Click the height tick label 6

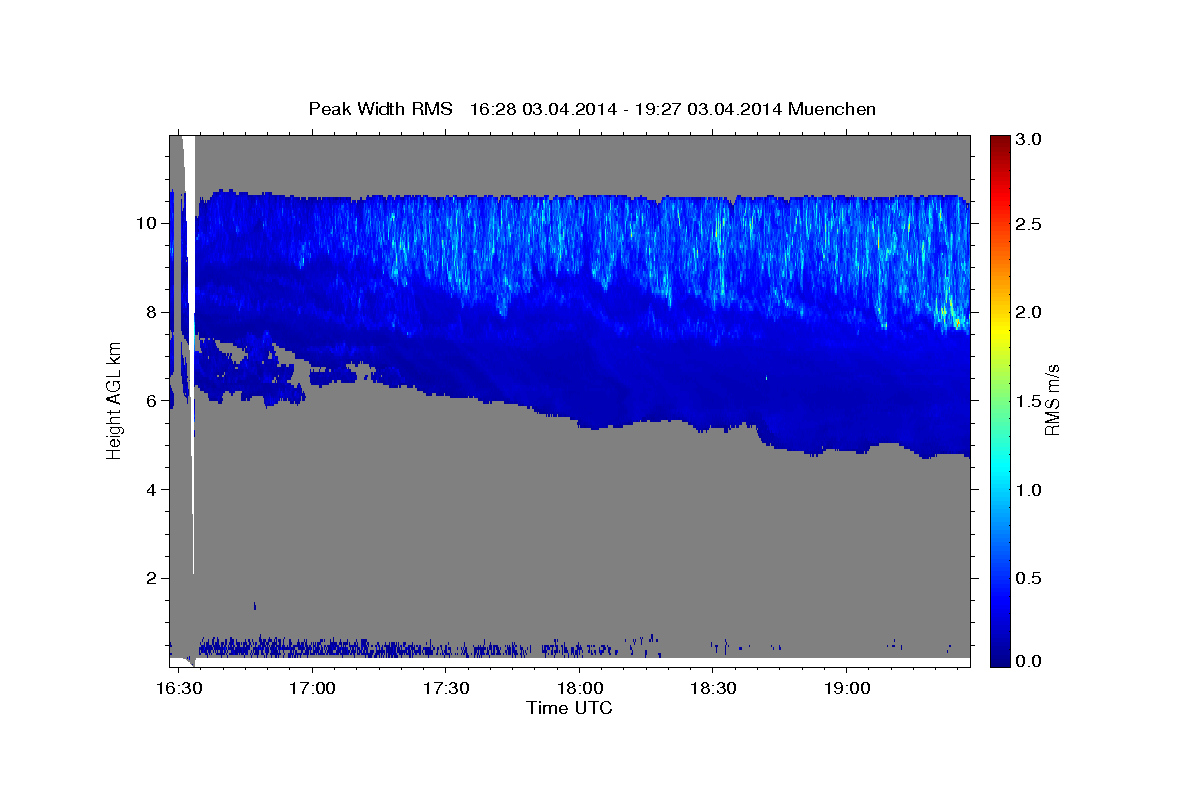[x=154, y=400]
